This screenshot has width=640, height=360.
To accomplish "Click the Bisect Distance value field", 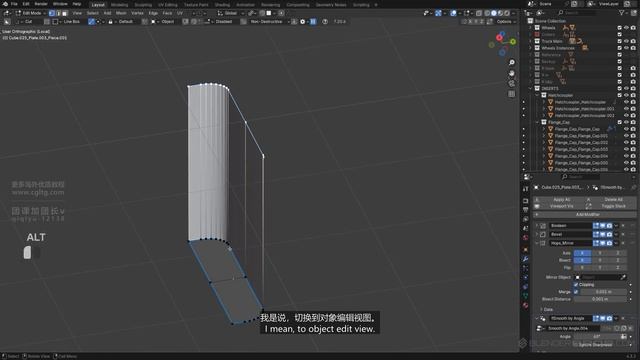I will pos(600,299).
